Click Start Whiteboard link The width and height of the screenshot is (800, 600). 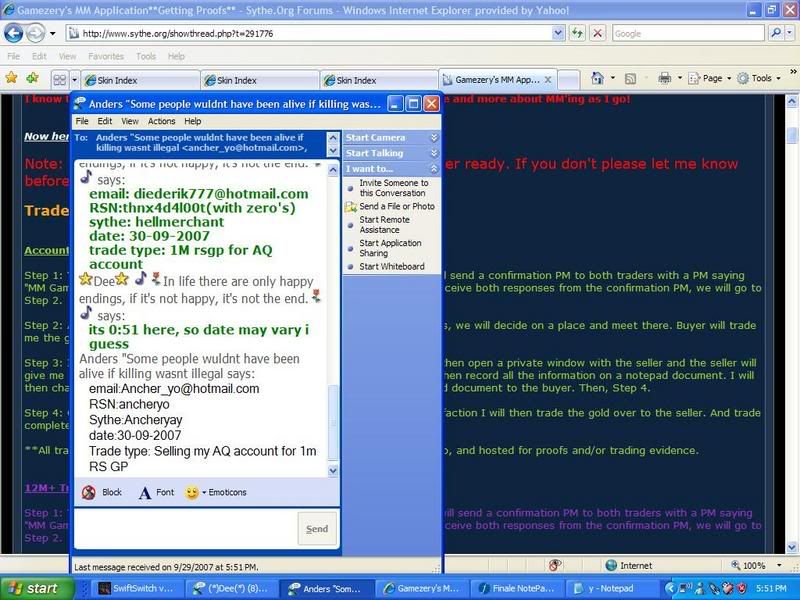click(x=391, y=266)
